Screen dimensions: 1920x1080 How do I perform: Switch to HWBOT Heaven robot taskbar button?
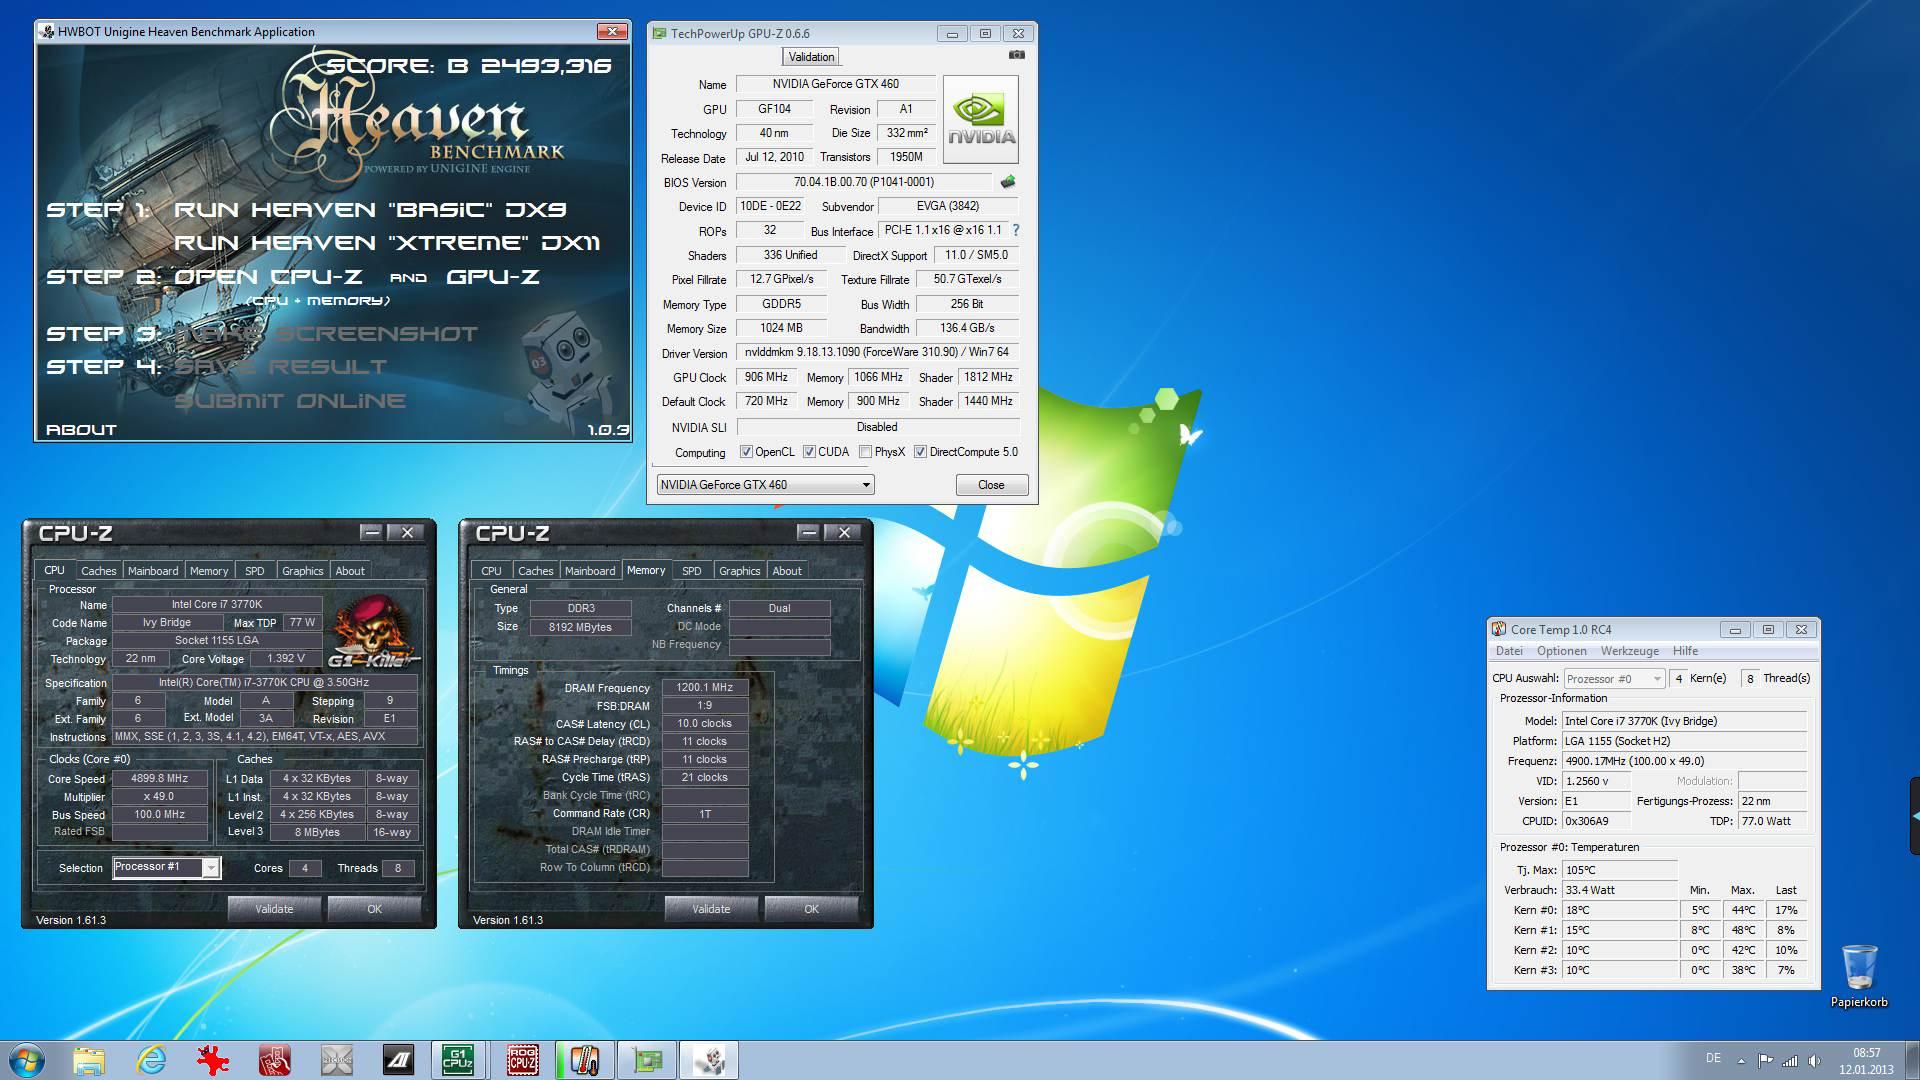709,1060
